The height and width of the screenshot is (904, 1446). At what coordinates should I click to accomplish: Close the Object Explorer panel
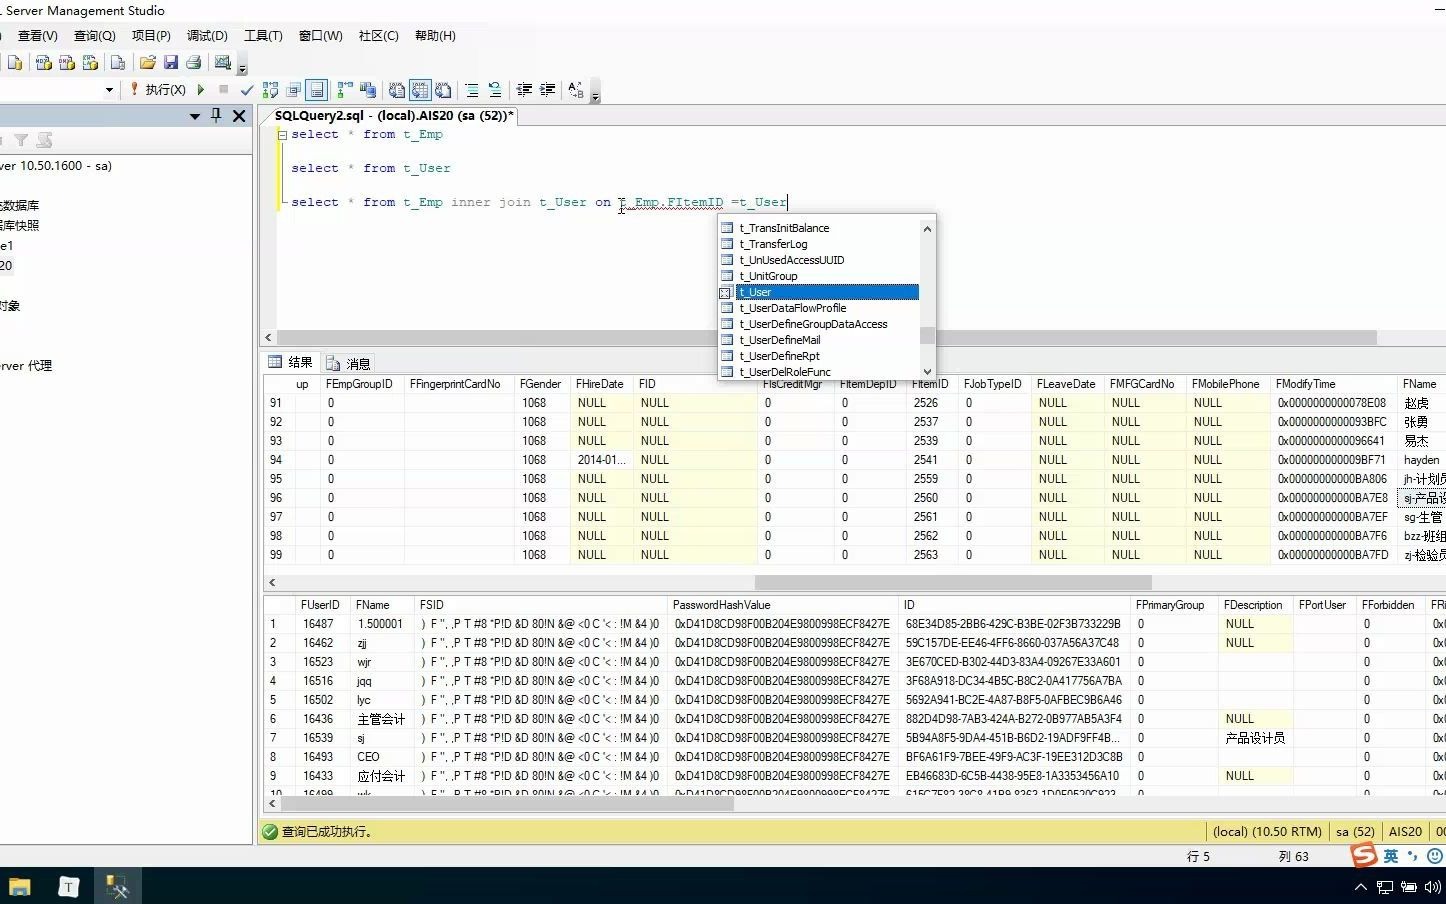(x=239, y=116)
